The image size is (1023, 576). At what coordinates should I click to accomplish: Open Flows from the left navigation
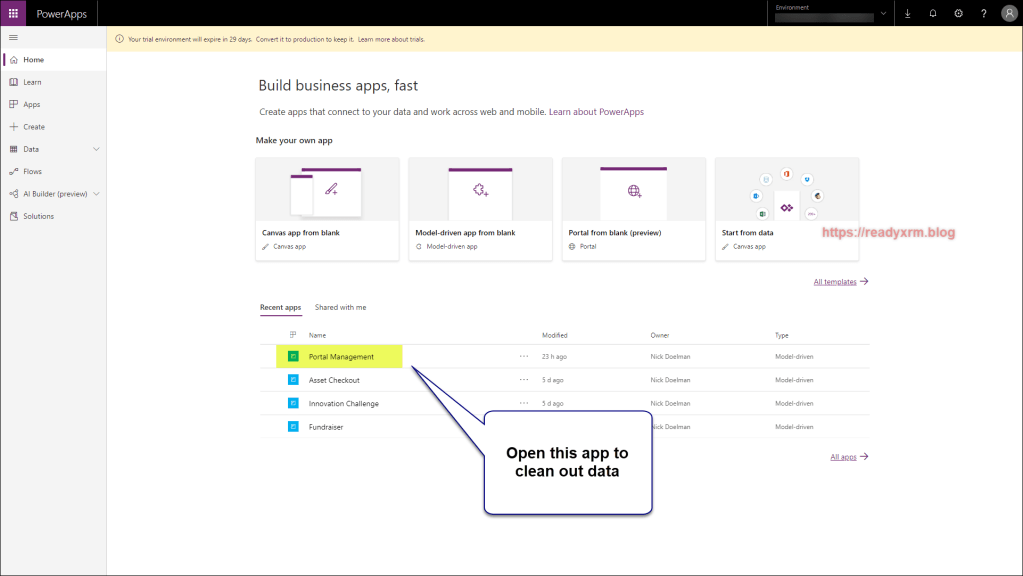[x=32, y=171]
